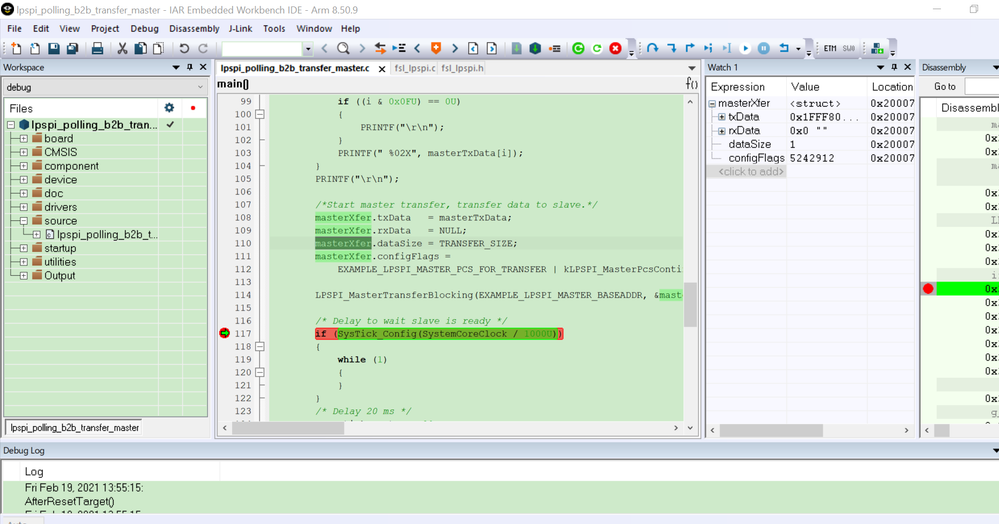Viewport: 999px width, 524px height.
Task: Select the workspace bottom tab lpspi_polling_b2b_transfer_master
Action: click(x=75, y=428)
